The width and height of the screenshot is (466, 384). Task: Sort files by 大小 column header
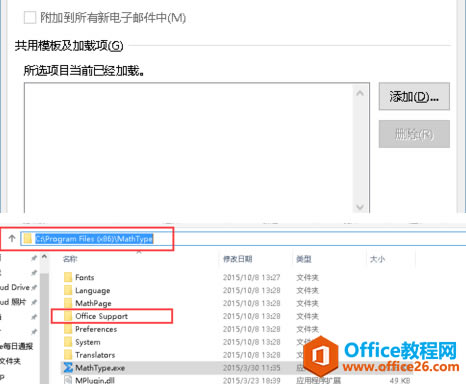(377, 259)
